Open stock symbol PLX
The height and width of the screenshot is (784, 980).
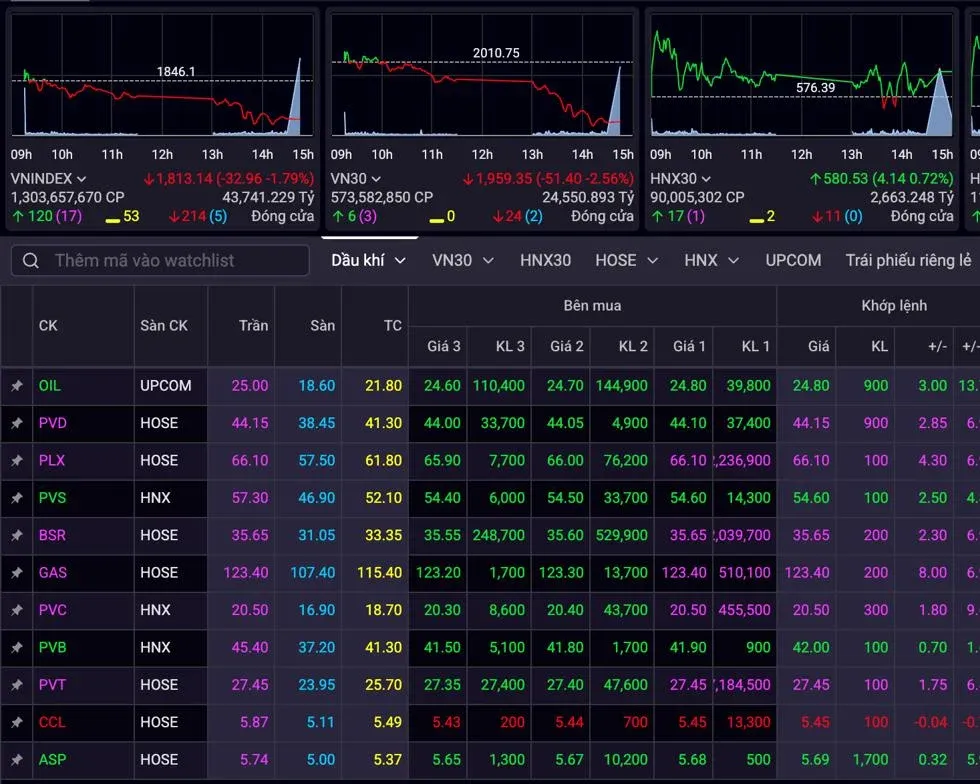point(52,461)
